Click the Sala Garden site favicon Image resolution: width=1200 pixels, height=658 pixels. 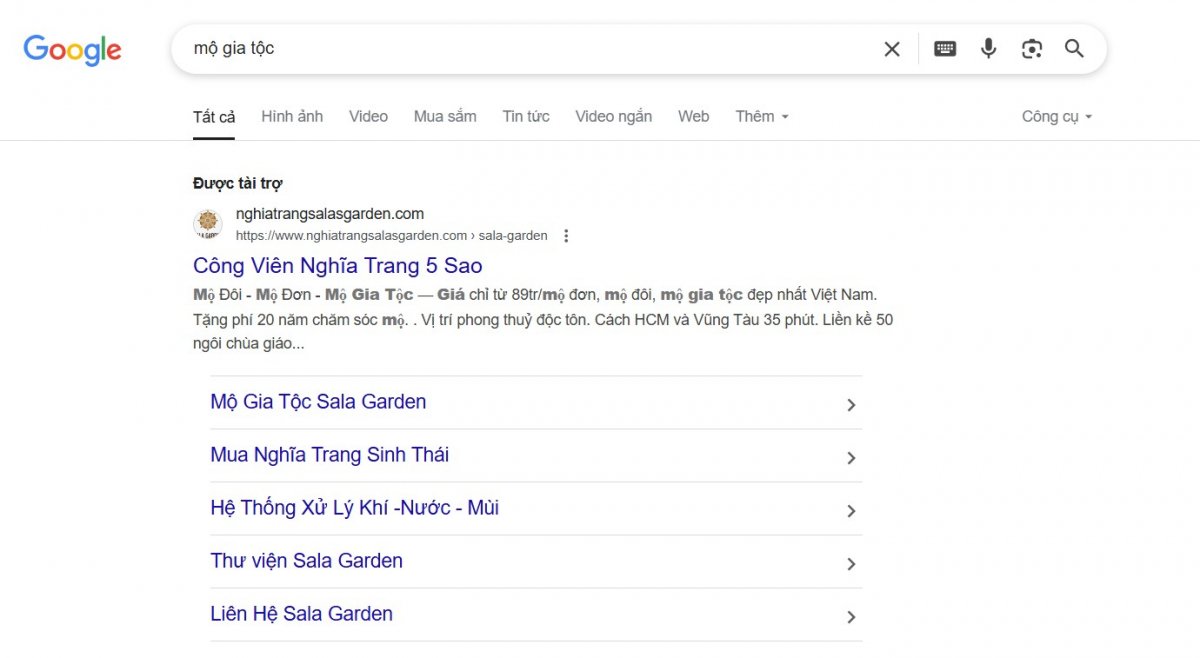tap(208, 224)
